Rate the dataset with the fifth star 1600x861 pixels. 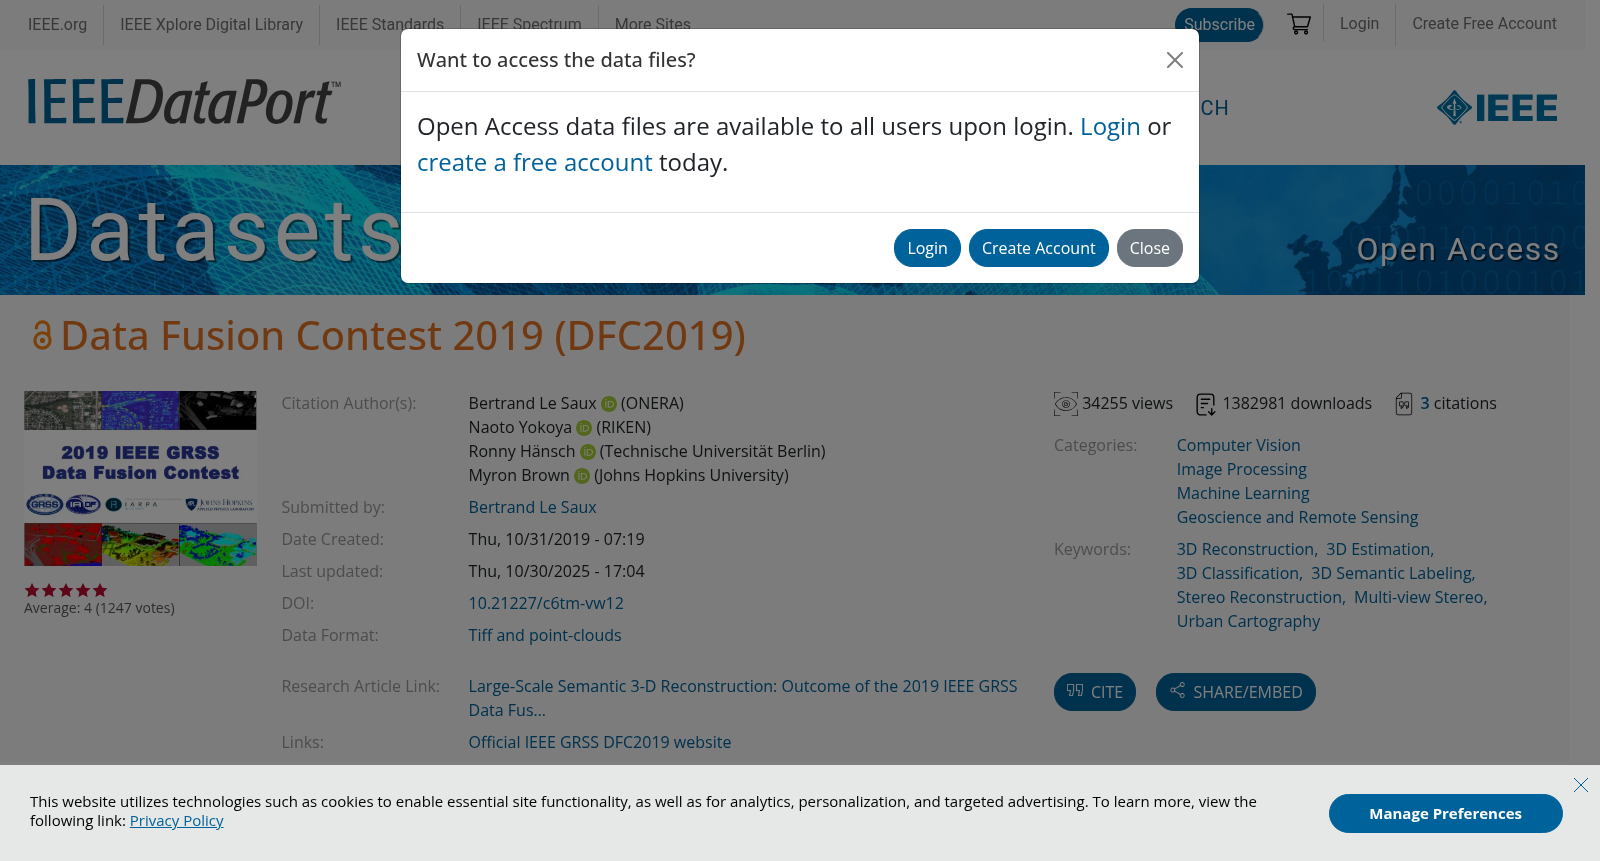pos(100,591)
